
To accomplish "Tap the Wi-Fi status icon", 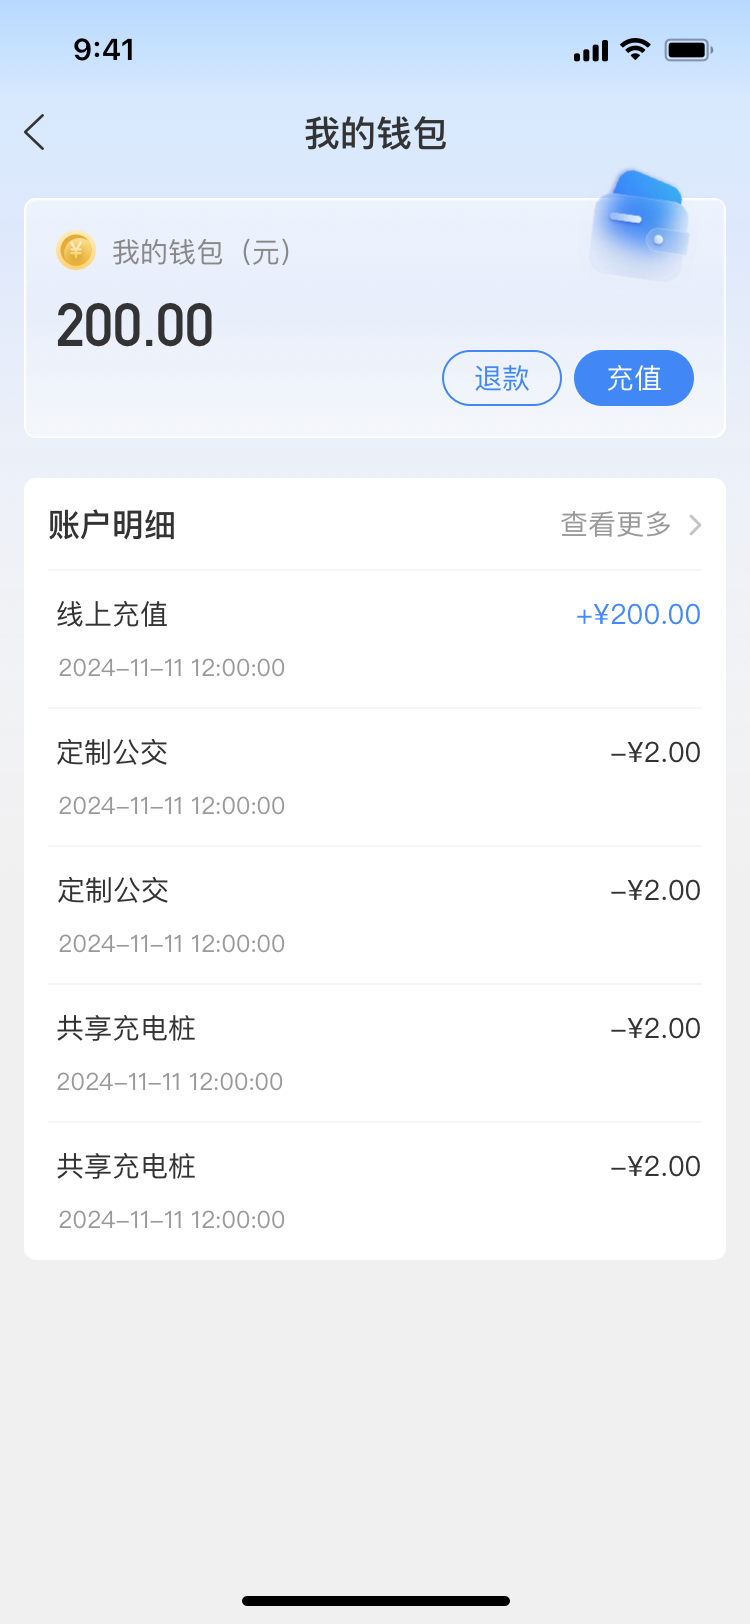I will [x=635, y=49].
